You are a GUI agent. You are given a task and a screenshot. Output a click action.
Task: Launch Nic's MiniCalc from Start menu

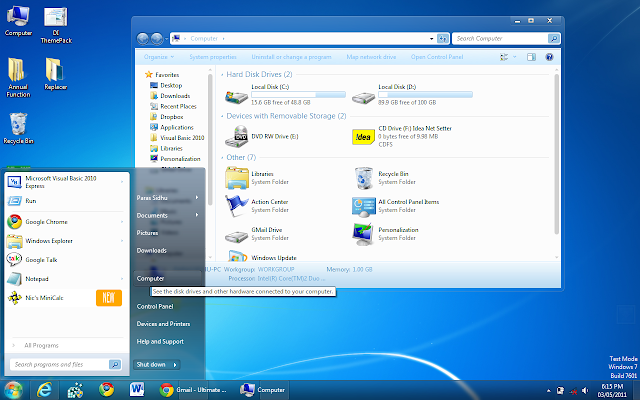pos(65,298)
